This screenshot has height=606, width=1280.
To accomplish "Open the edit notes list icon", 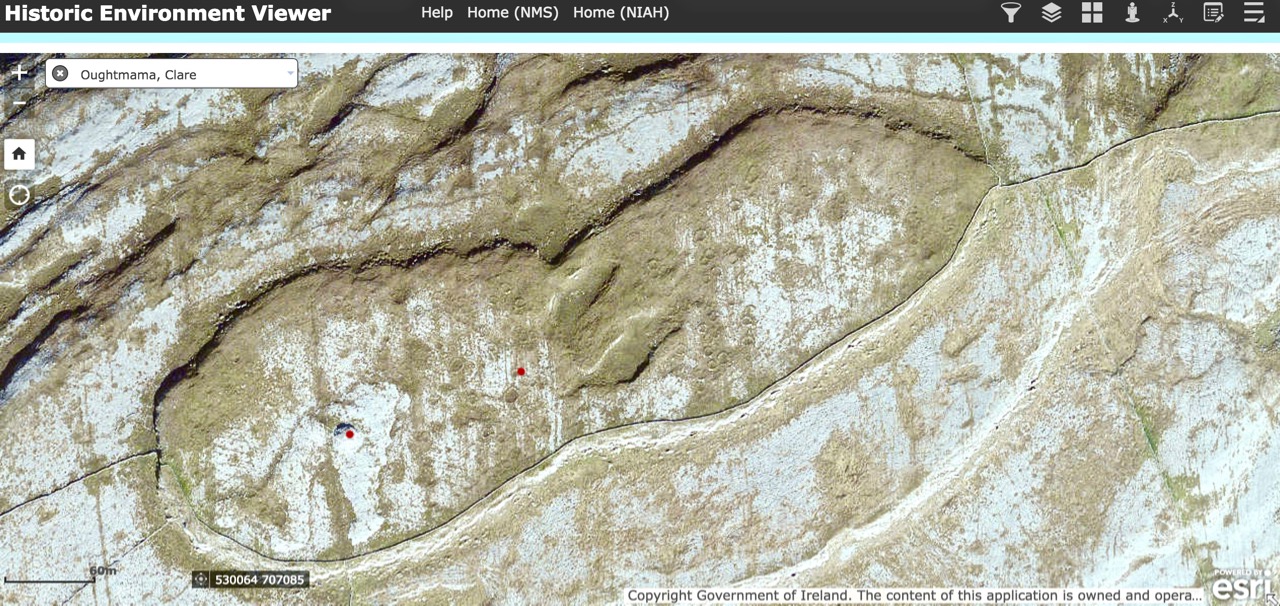I will (x=1213, y=13).
